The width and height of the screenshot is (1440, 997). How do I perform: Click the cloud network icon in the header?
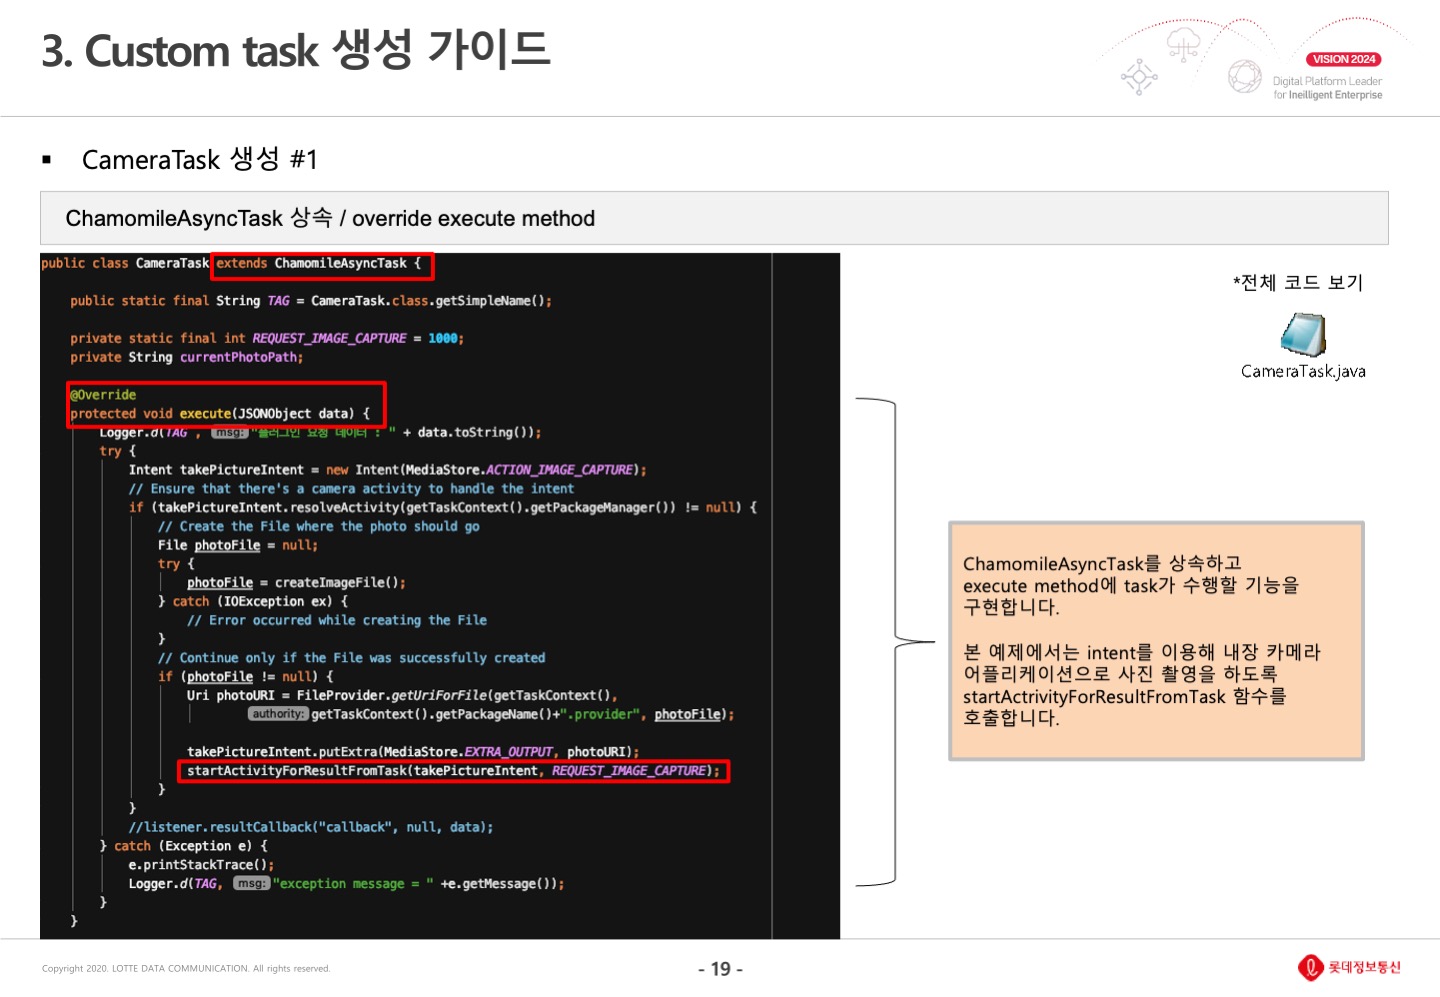1184,44
